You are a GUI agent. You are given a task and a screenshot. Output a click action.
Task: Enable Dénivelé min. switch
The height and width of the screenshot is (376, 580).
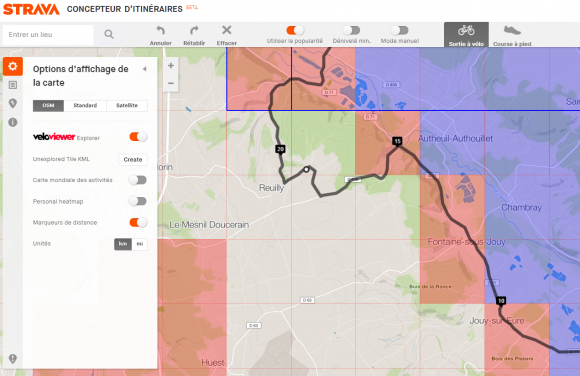tap(351, 30)
